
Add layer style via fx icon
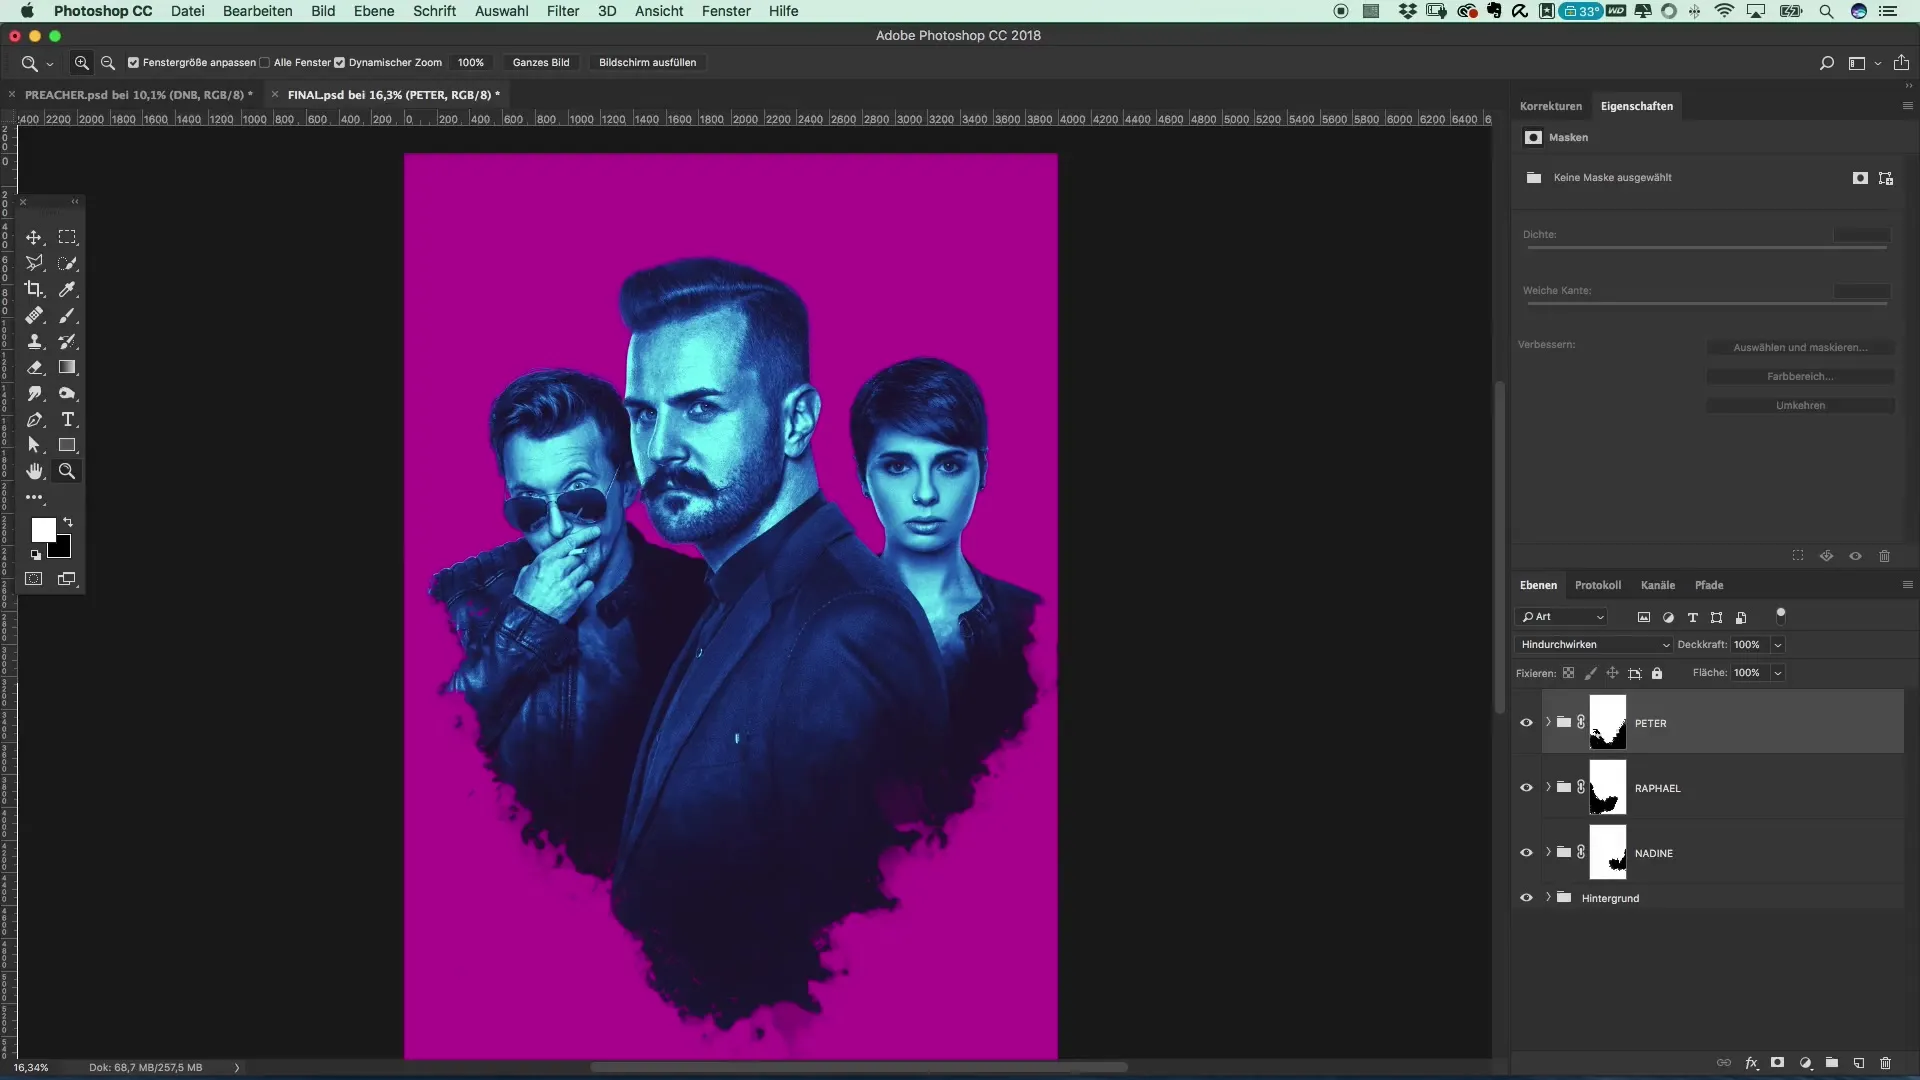coord(1752,1063)
